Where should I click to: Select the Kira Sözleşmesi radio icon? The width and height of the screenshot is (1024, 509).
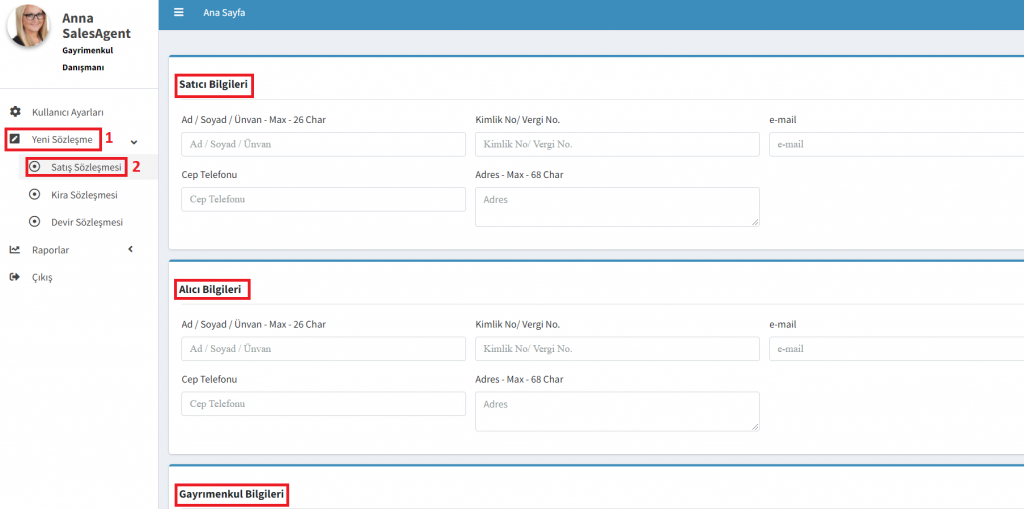tap(35, 195)
